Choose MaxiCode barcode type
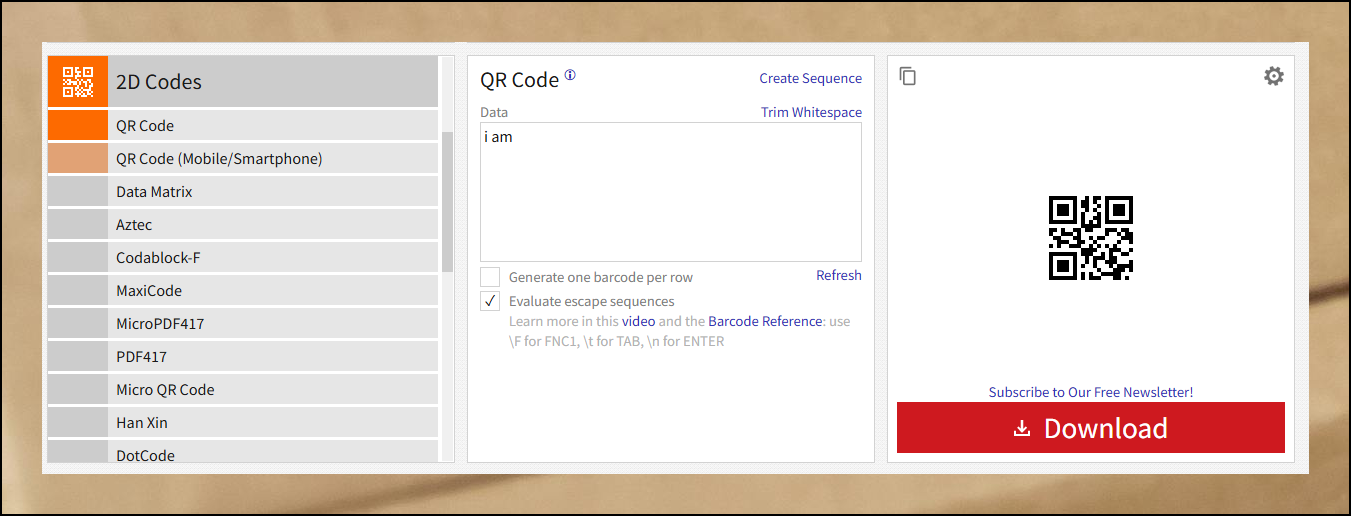Image resolution: width=1351 pixels, height=516 pixels. click(x=243, y=290)
